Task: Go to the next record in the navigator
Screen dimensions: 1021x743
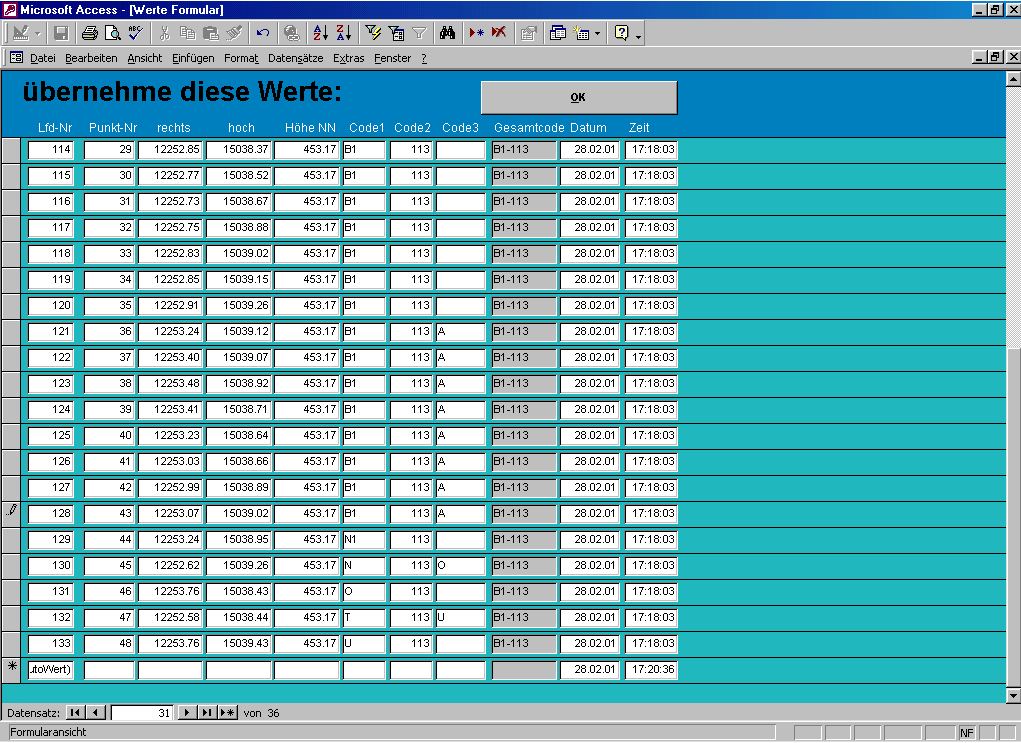Action: 186,713
